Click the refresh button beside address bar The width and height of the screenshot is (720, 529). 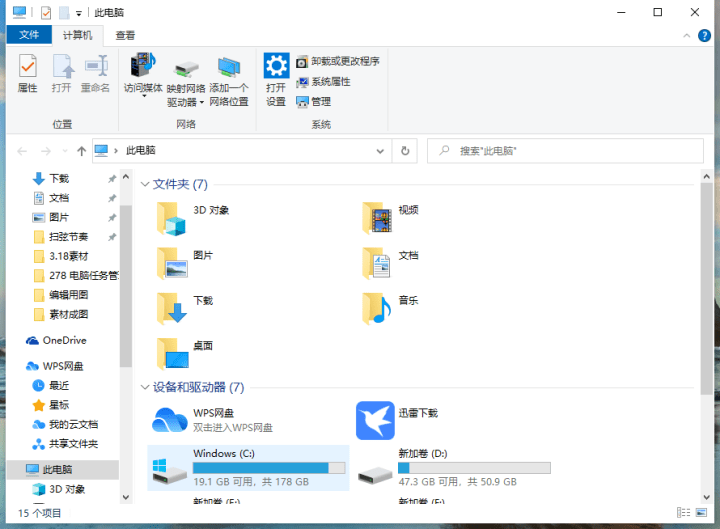tap(404, 151)
